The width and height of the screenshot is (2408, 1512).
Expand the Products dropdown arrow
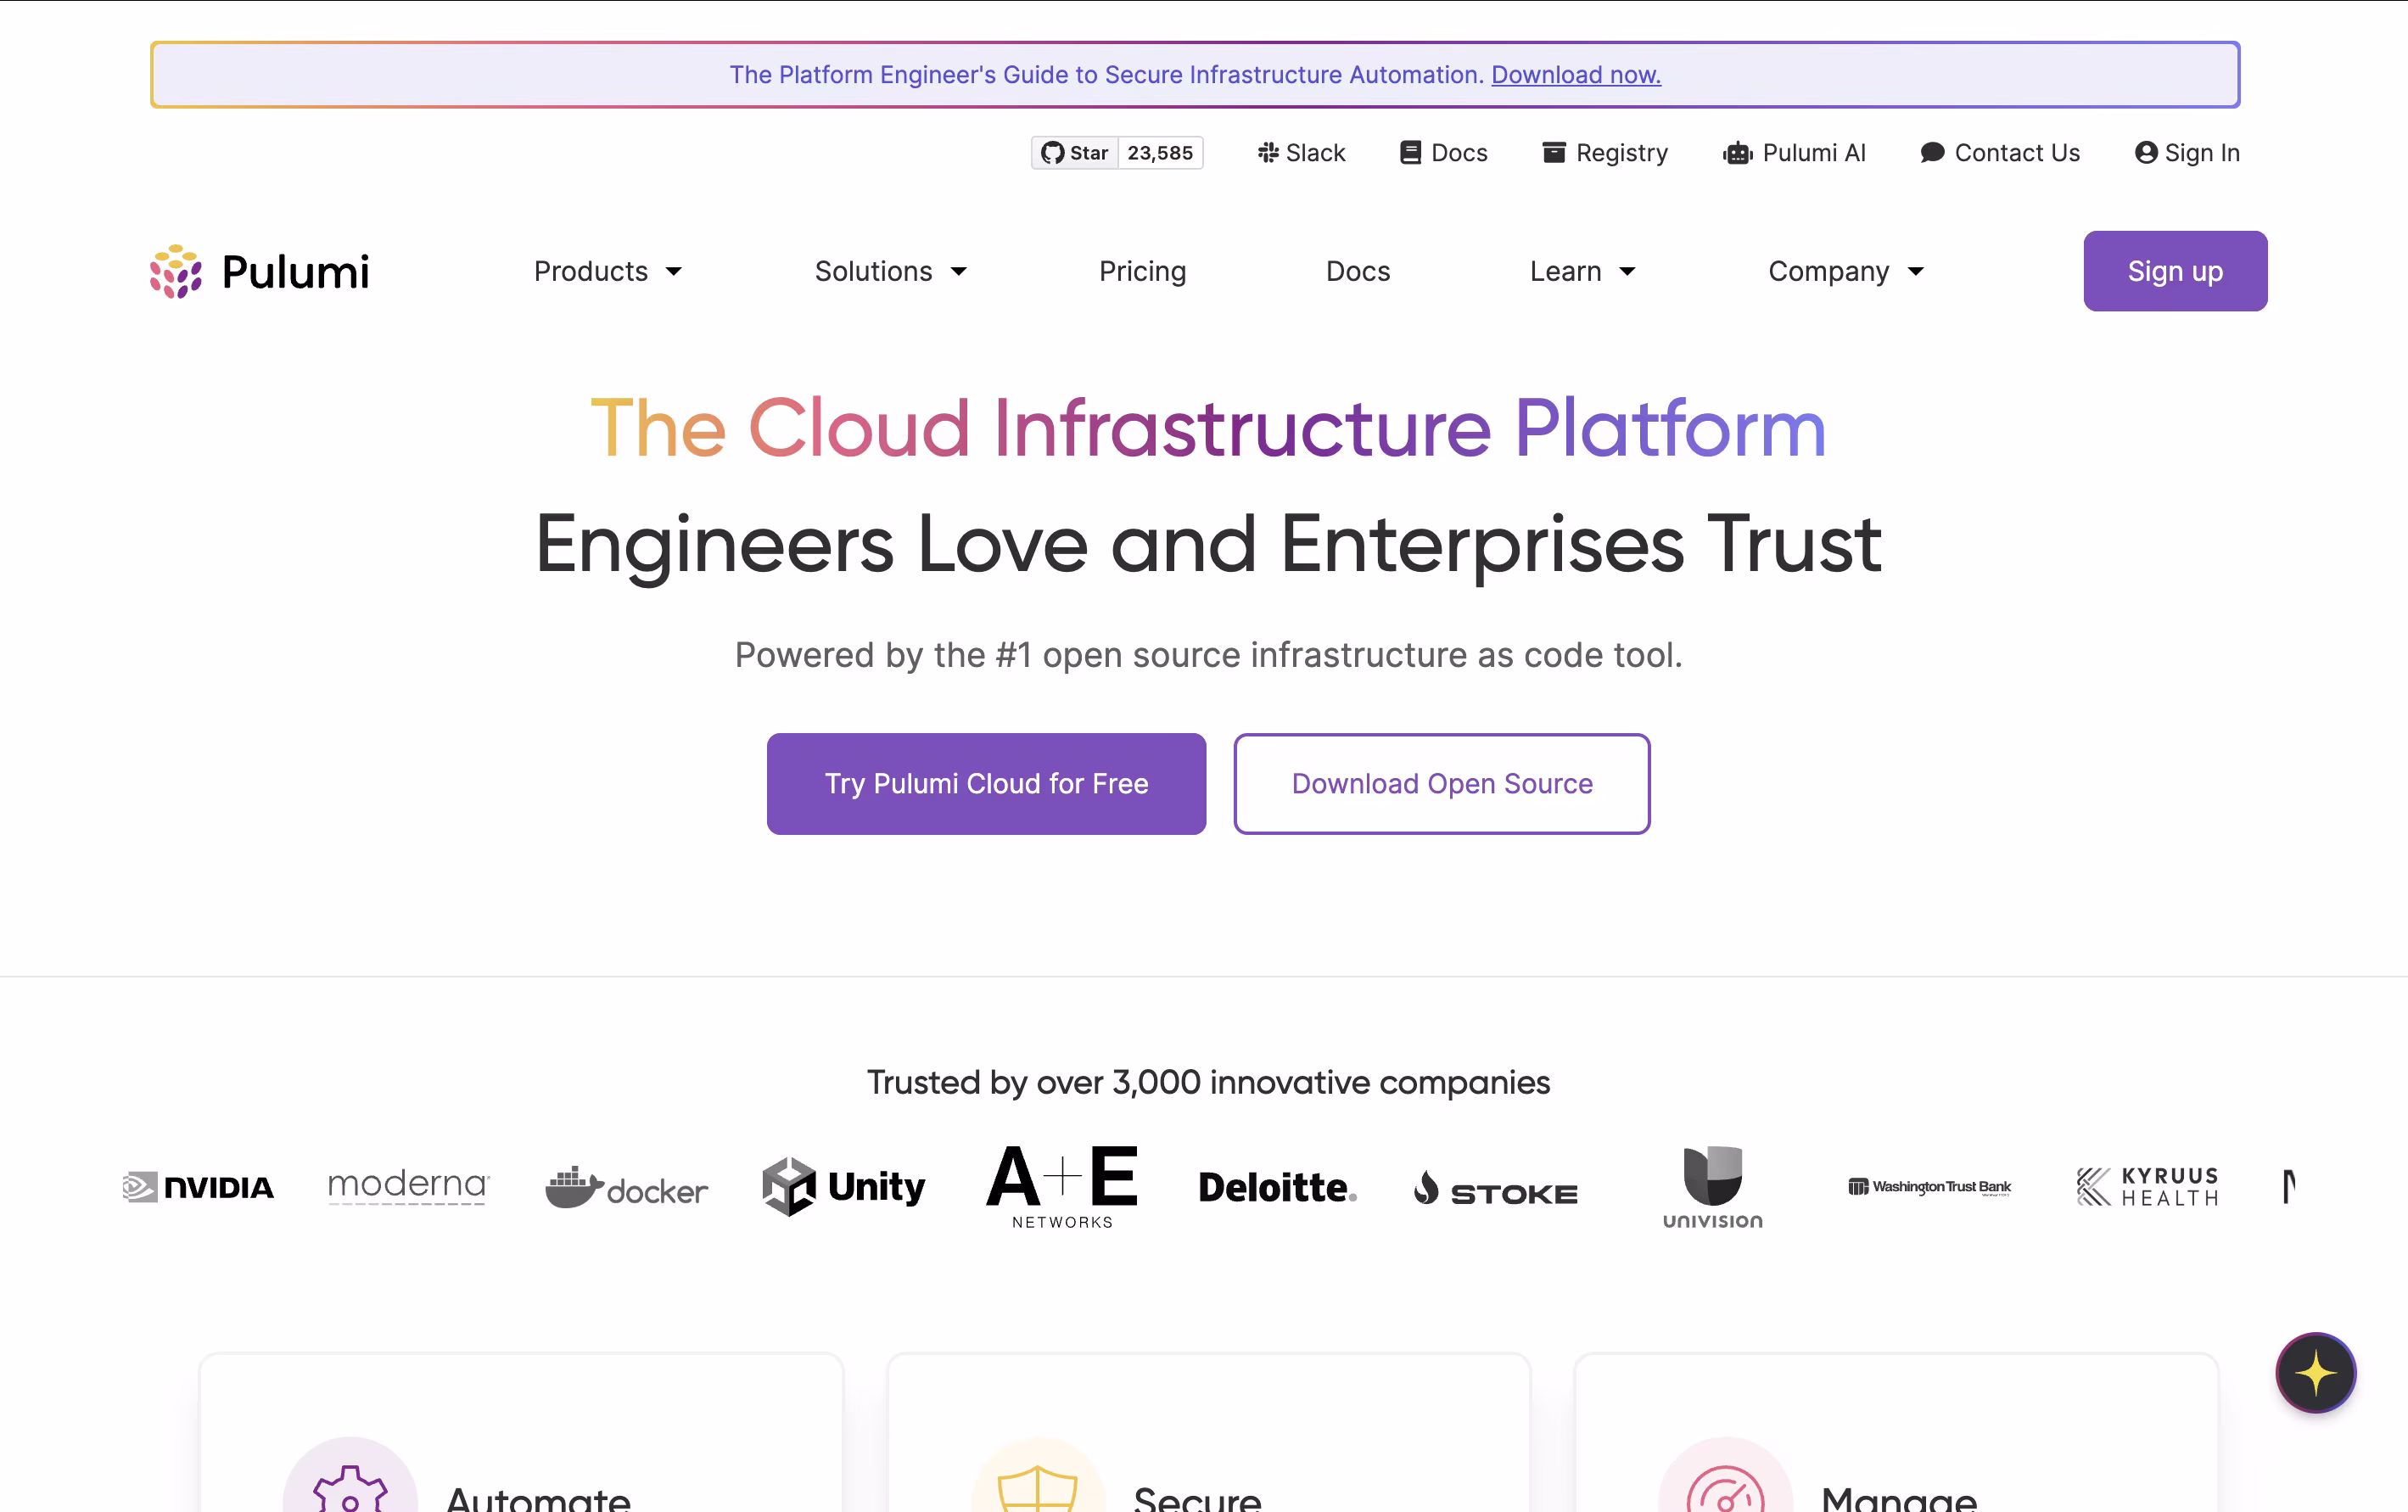coord(674,272)
